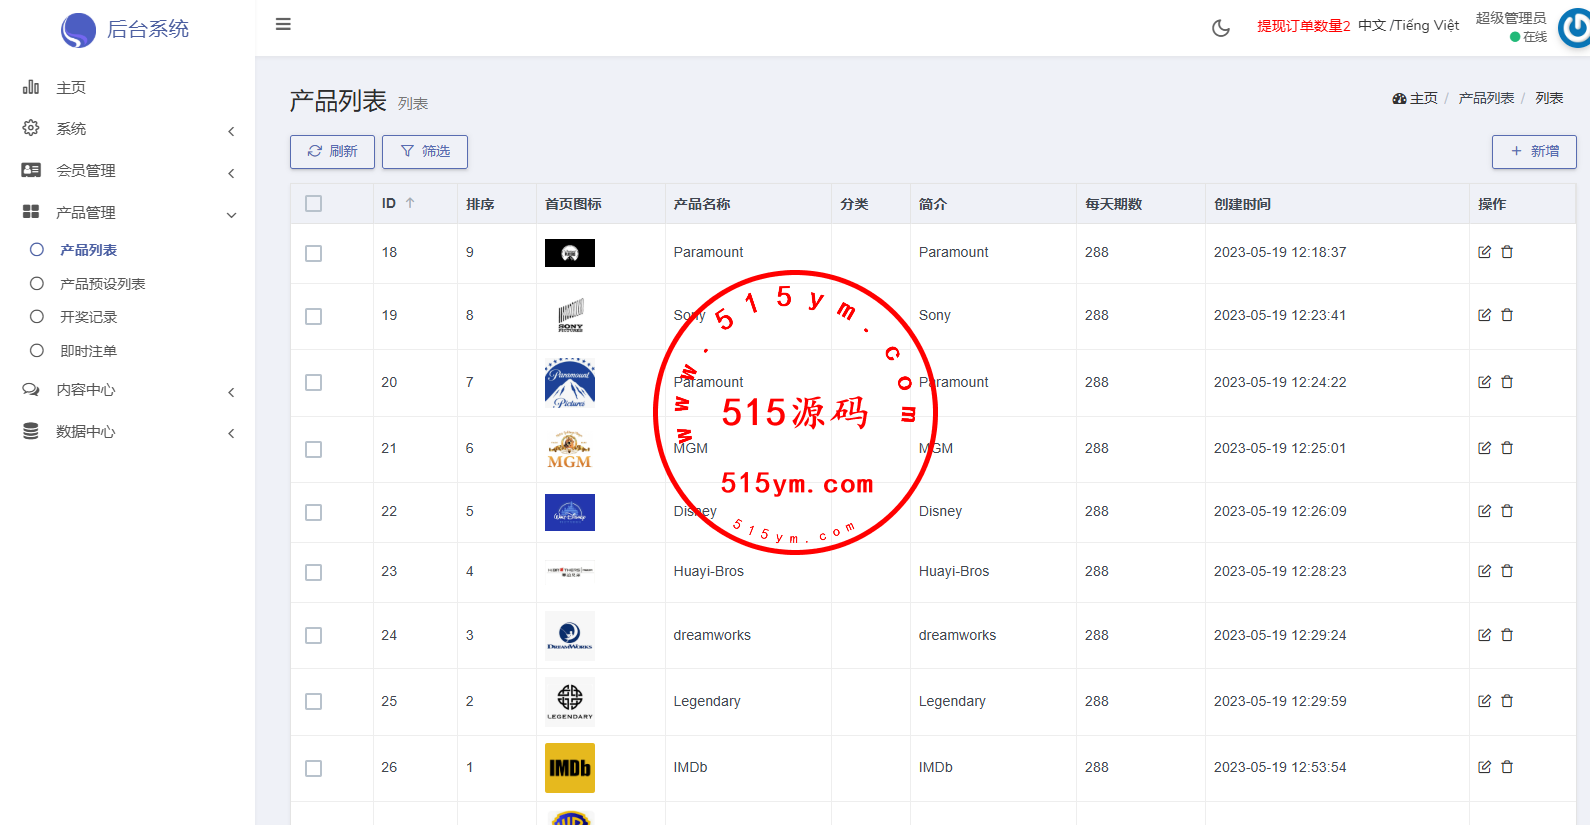
Task: Expand the 内容中心 menu chevron
Action: click(231, 392)
